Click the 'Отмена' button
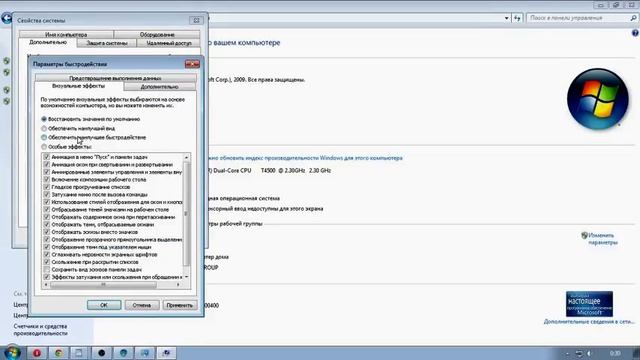Screen dimensions: 640x360 (x=142, y=305)
